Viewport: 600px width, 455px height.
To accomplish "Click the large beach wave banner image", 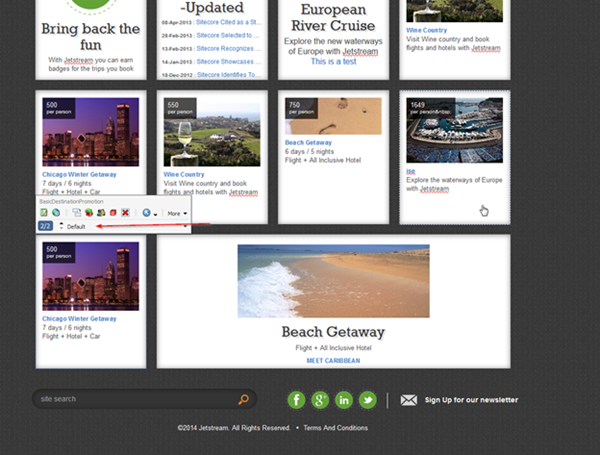I will 333,281.
